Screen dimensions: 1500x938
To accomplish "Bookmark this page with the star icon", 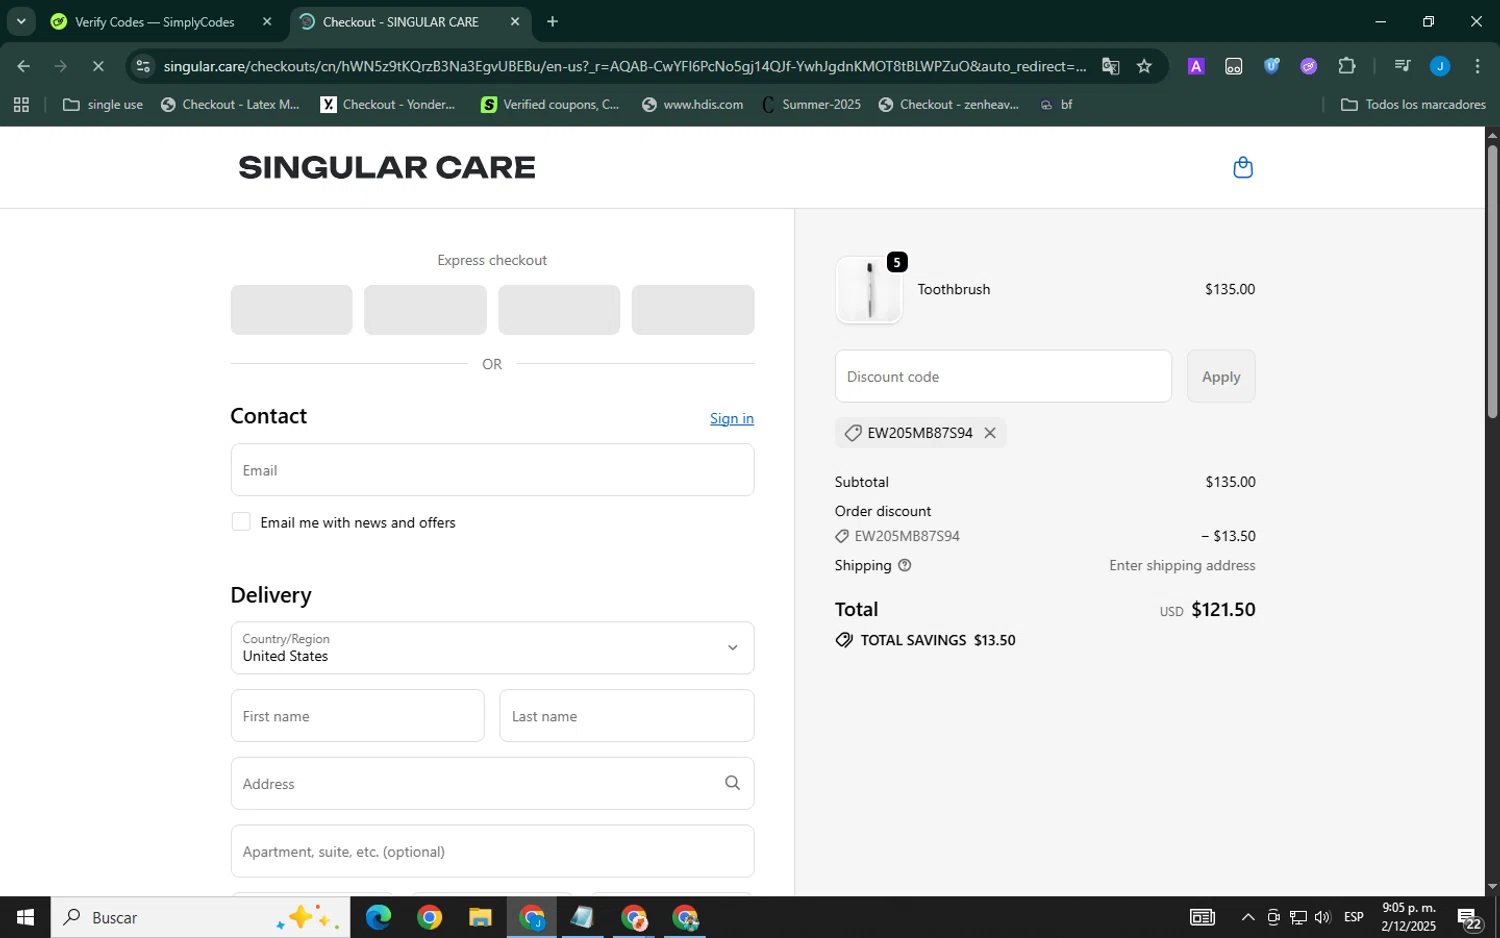I will (x=1145, y=67).
